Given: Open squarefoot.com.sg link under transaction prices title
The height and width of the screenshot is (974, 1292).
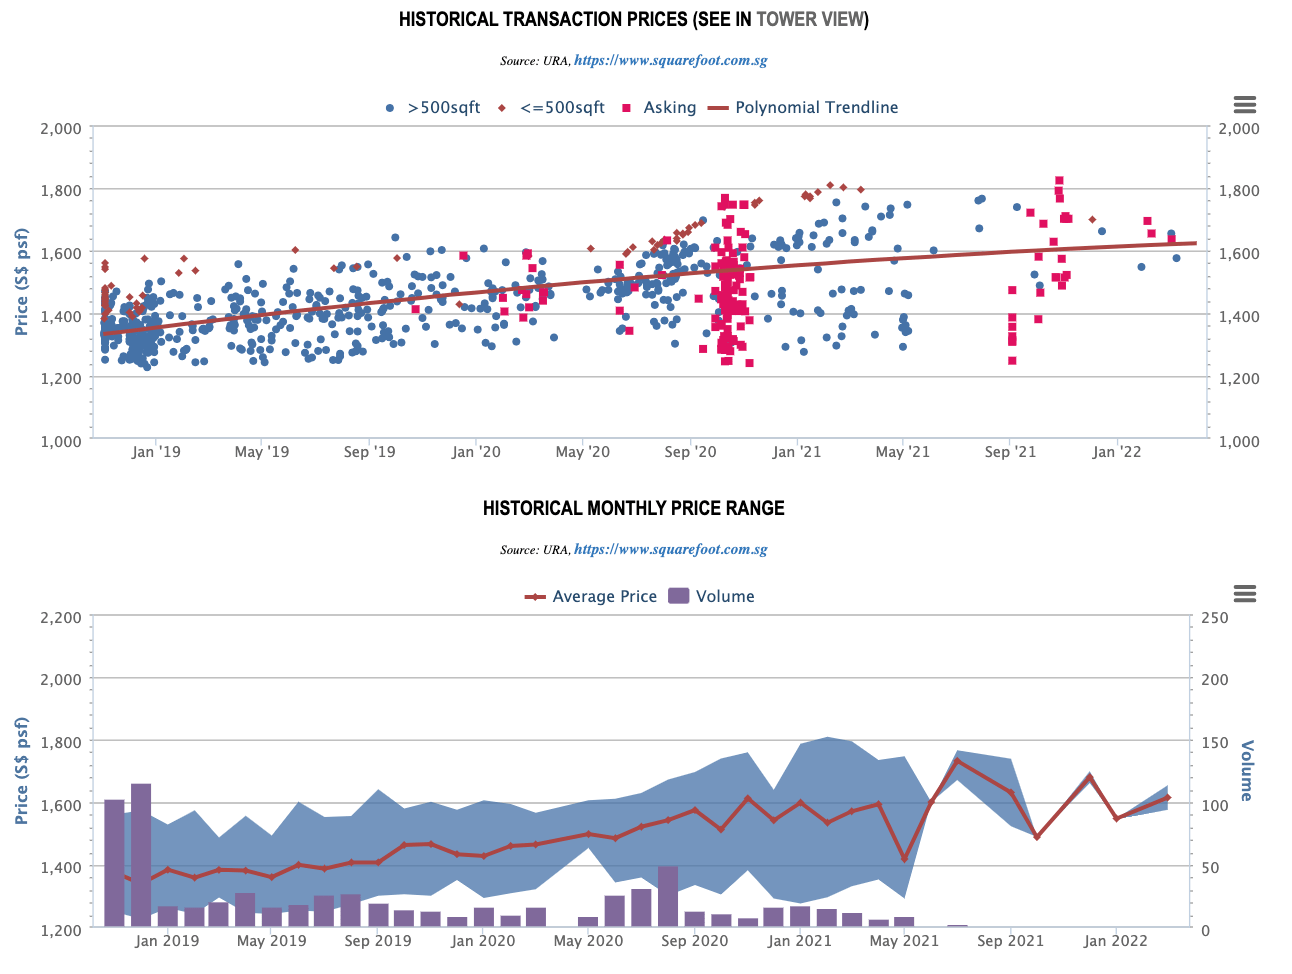Looking at the screenshot, I should coord(671,61).
